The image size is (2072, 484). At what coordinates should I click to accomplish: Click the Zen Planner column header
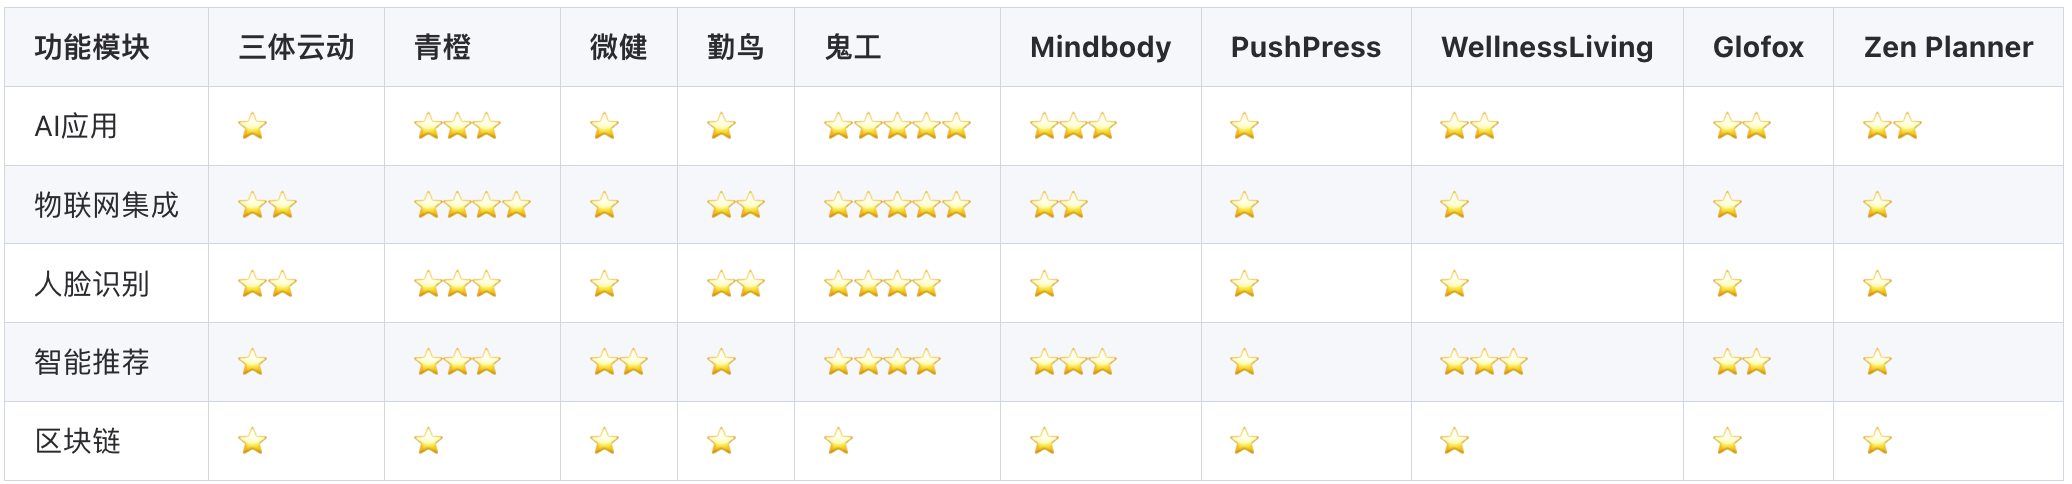coord(1947,47)
